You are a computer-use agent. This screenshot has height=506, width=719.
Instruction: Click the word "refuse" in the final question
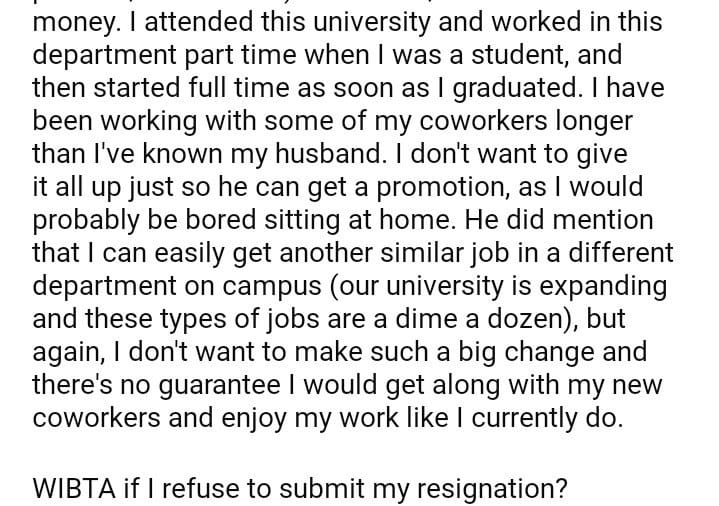pyautogui.click(x=207, y=492)
